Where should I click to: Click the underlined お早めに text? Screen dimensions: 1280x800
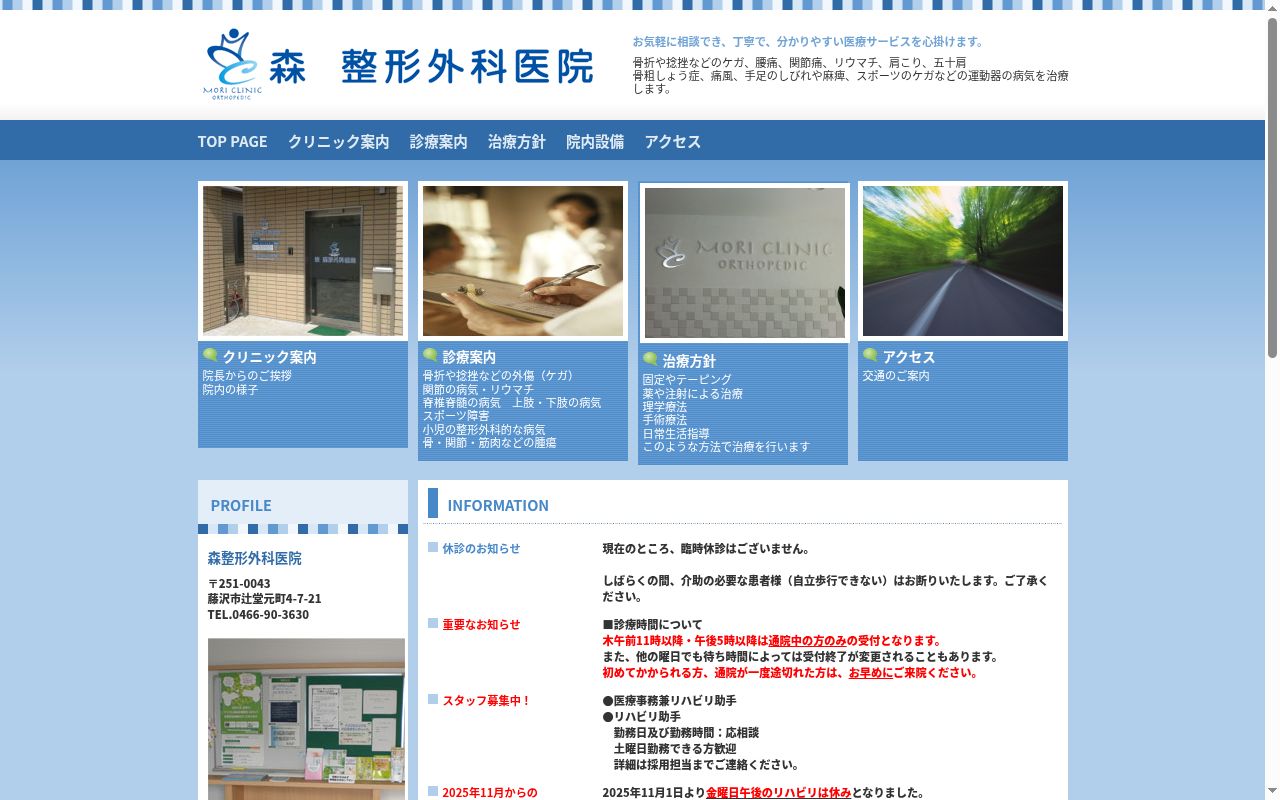click(x=870, y=673)
